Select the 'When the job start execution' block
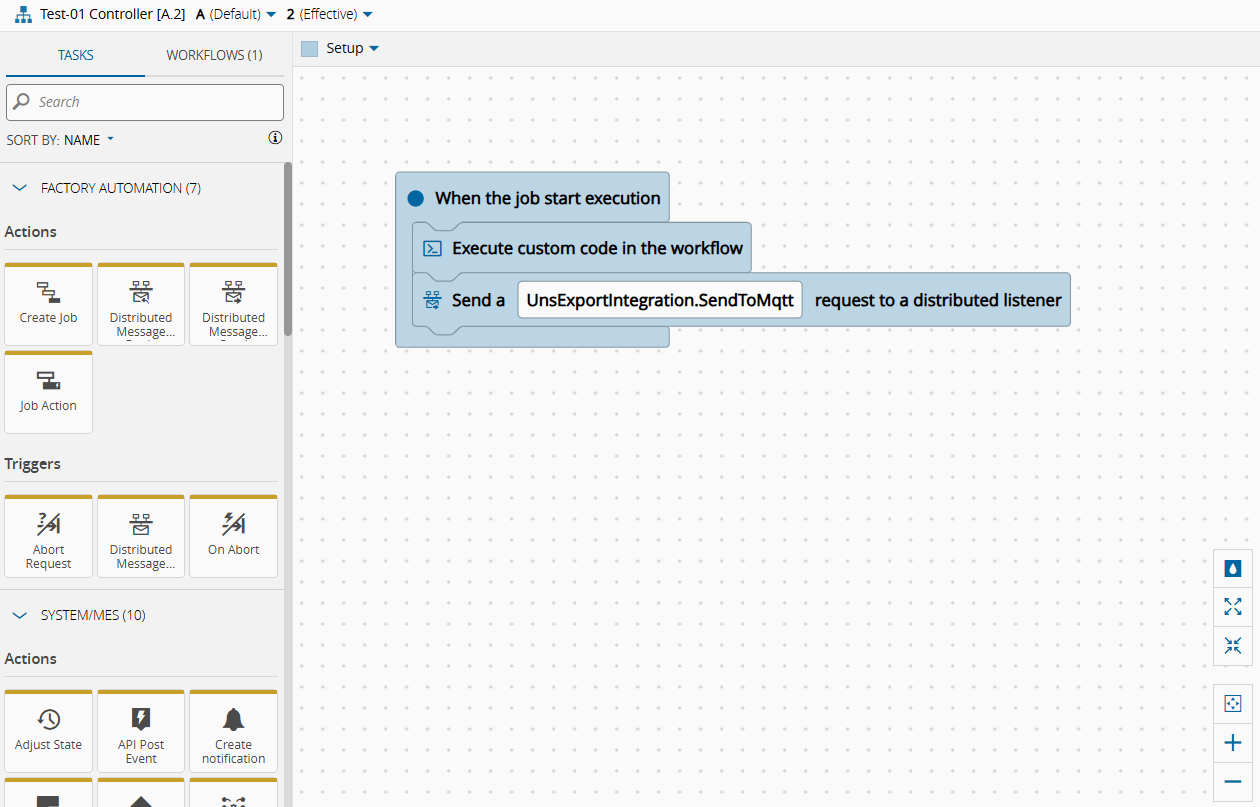 pyautogui.click(x=532, y=198)
